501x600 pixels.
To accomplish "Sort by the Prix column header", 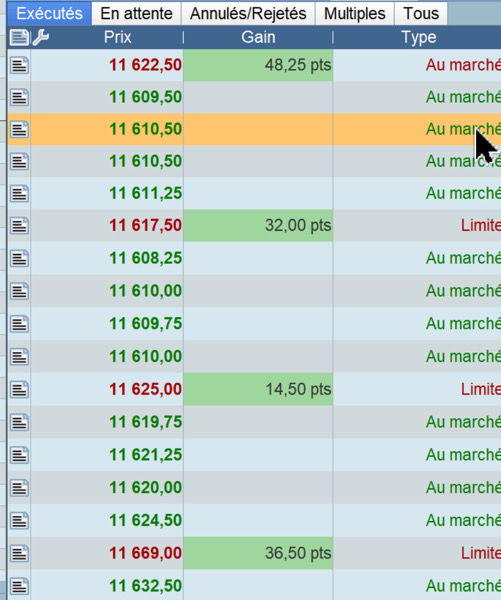I will point(117,37).
